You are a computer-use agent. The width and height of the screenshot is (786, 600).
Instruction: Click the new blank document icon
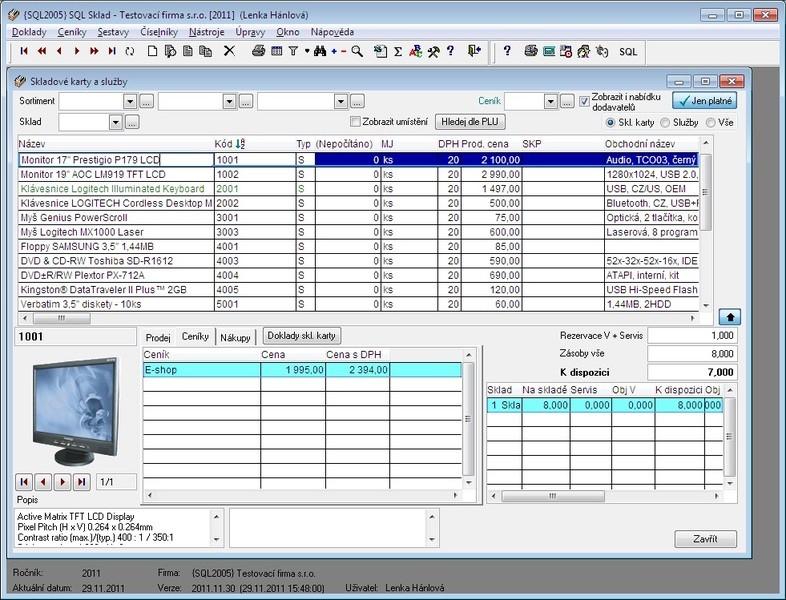[151, 50]
